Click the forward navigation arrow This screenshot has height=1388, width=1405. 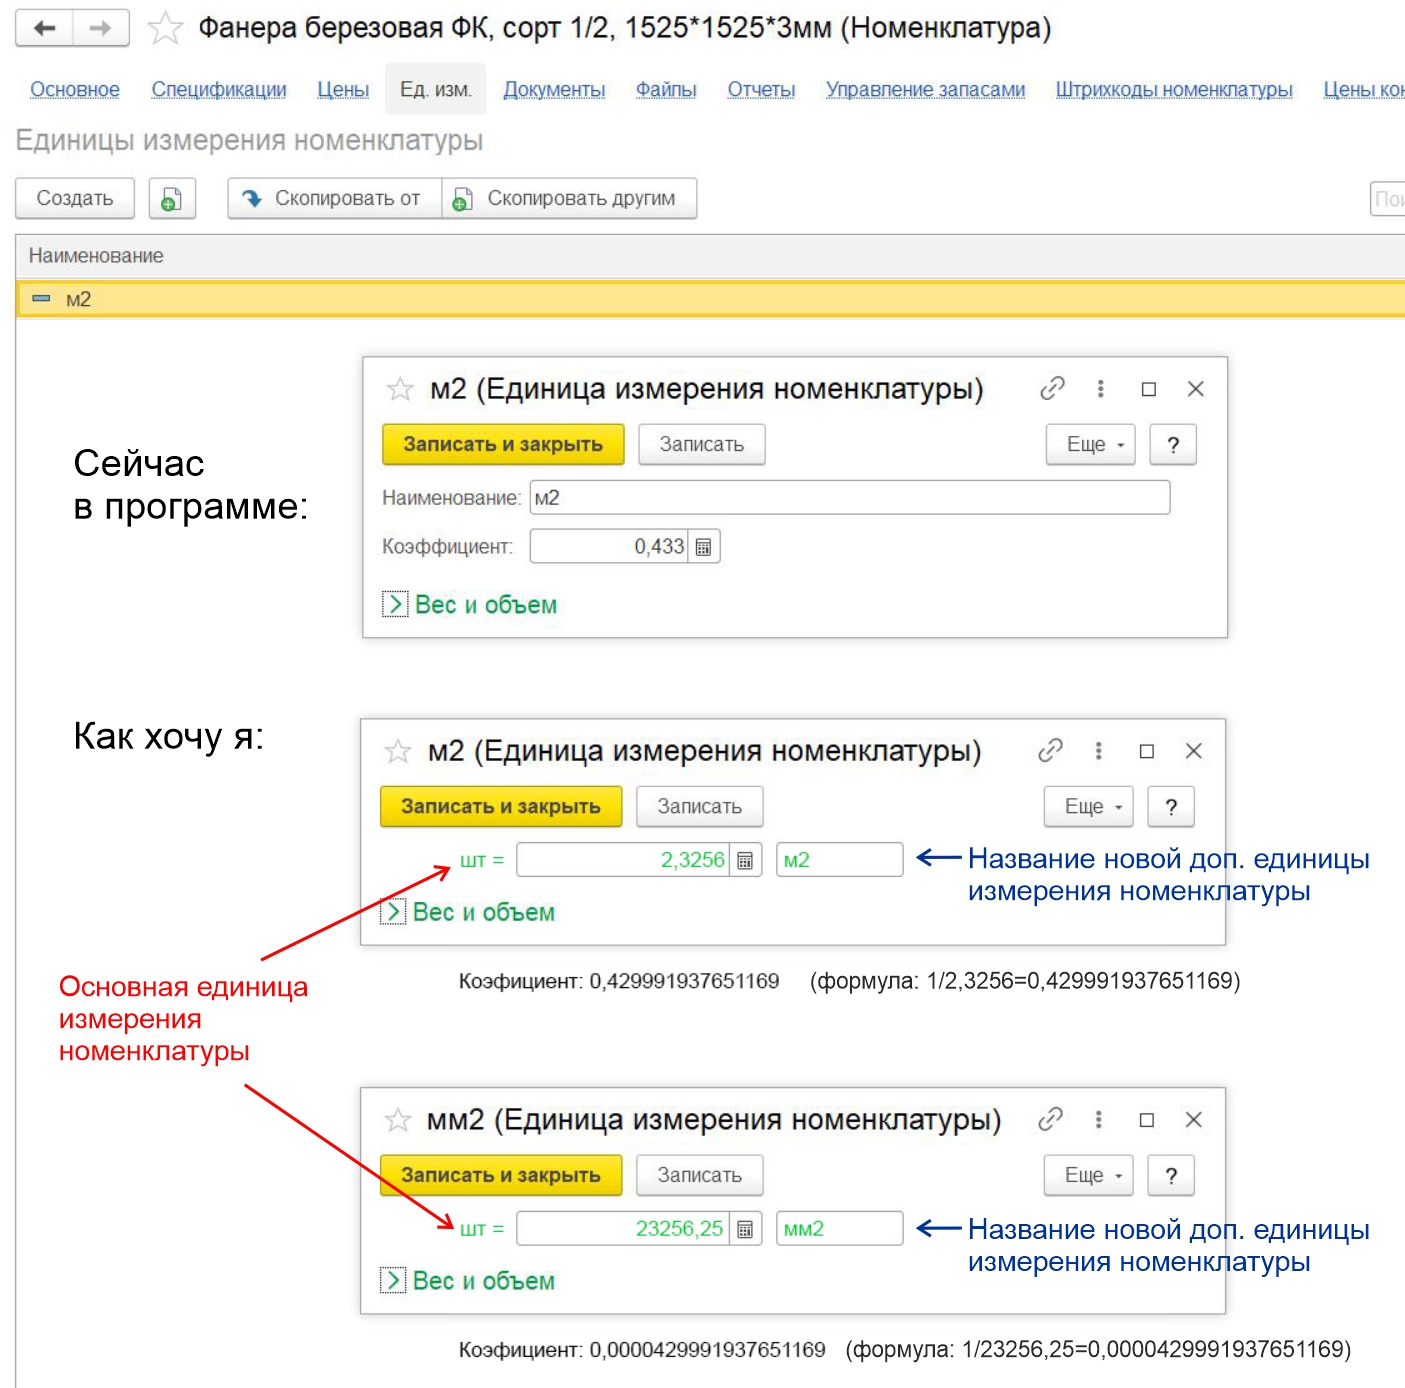(x=100, y=28)
